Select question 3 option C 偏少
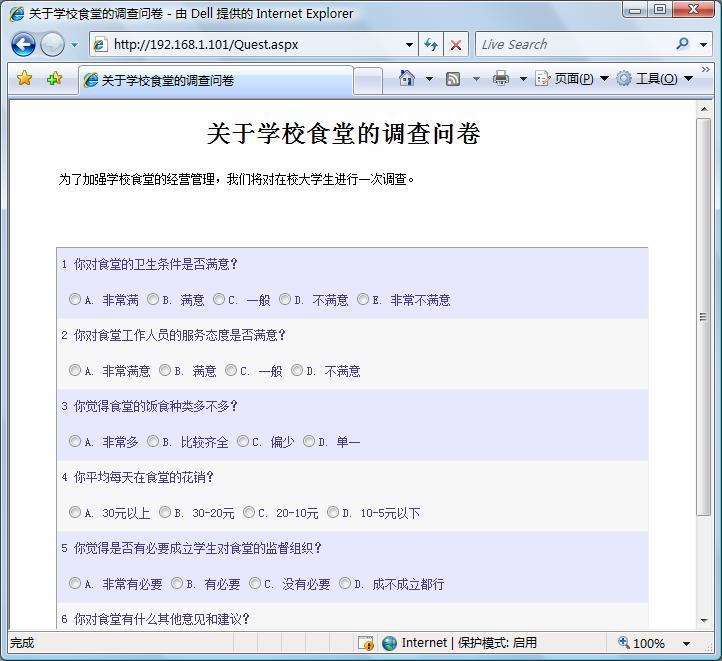 (x=243, y=441)
